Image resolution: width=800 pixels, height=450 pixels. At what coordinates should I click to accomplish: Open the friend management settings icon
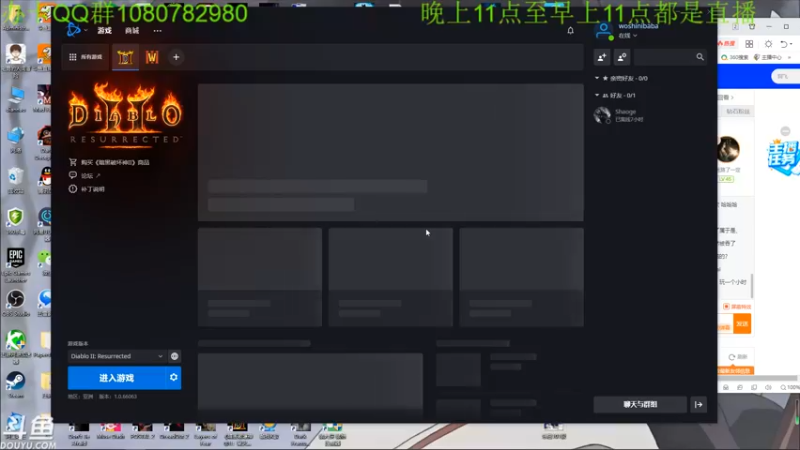(622, 57)
